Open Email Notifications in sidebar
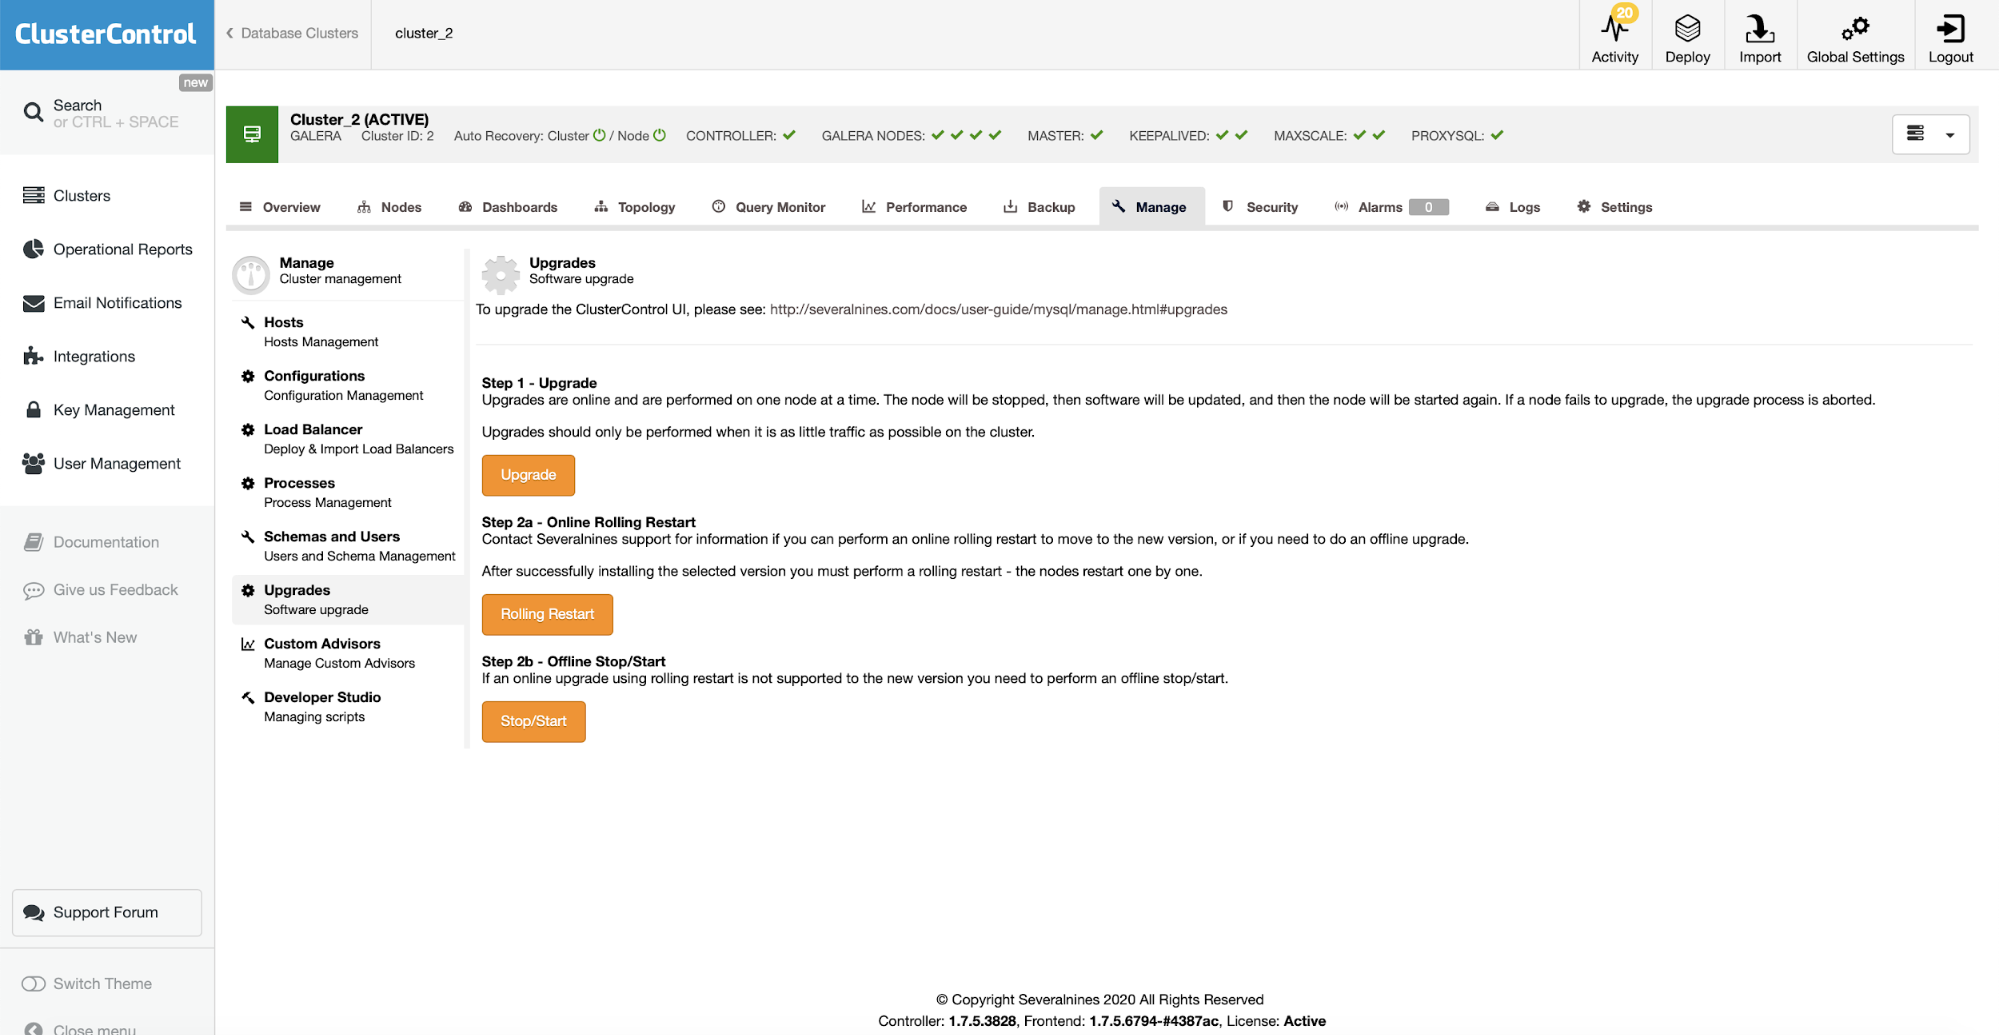The width and height of the screenshot is (1999, 1036). pos(102,303)
